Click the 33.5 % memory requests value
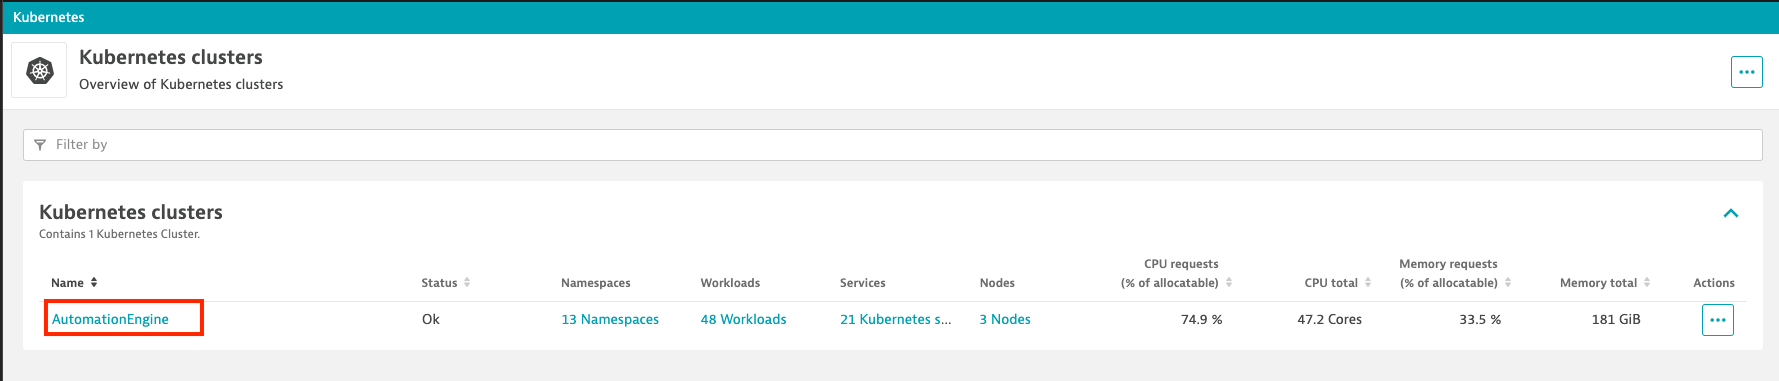Viewport: 1779px width, 381px height. click(1480, 319)
